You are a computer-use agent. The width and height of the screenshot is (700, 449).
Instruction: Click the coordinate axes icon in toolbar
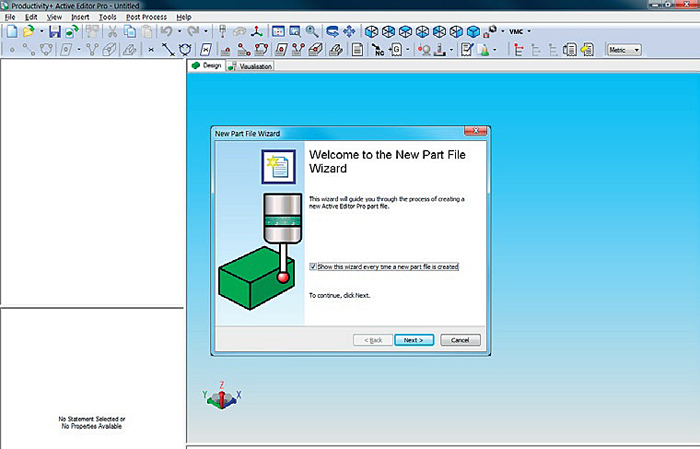(x=256, y=31)
